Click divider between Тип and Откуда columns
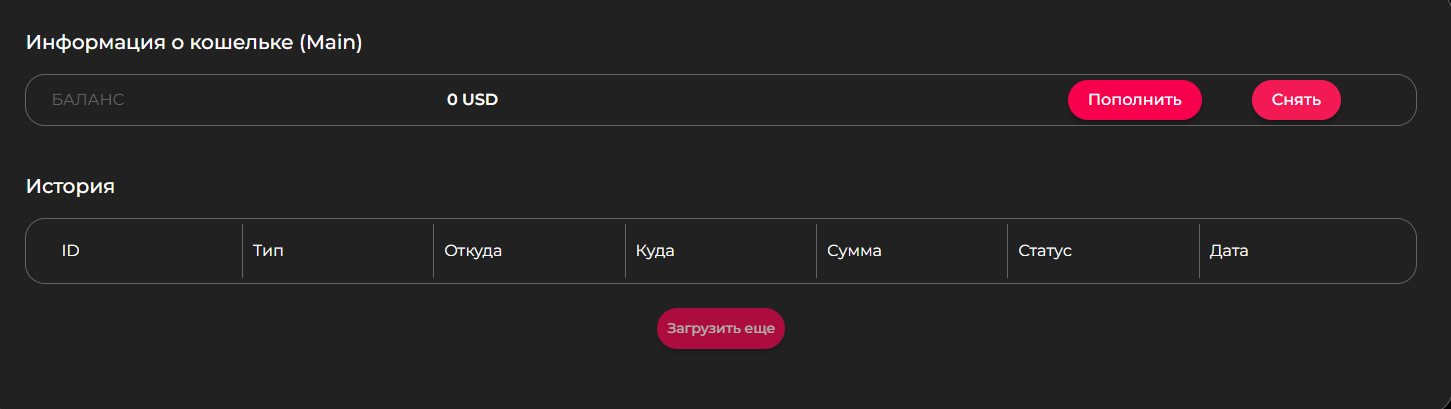 pyautogui.click(x=433, y=251)
